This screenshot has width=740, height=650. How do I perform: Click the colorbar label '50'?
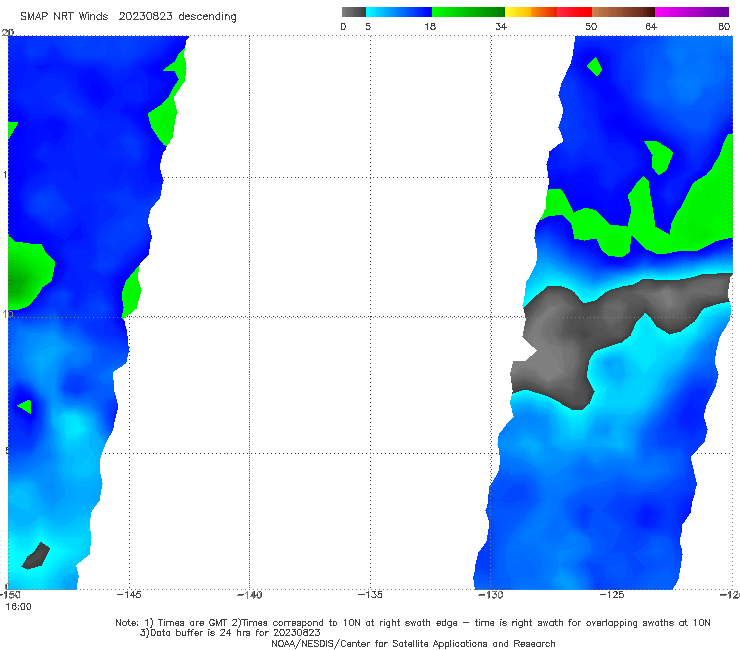pos(591,27)
